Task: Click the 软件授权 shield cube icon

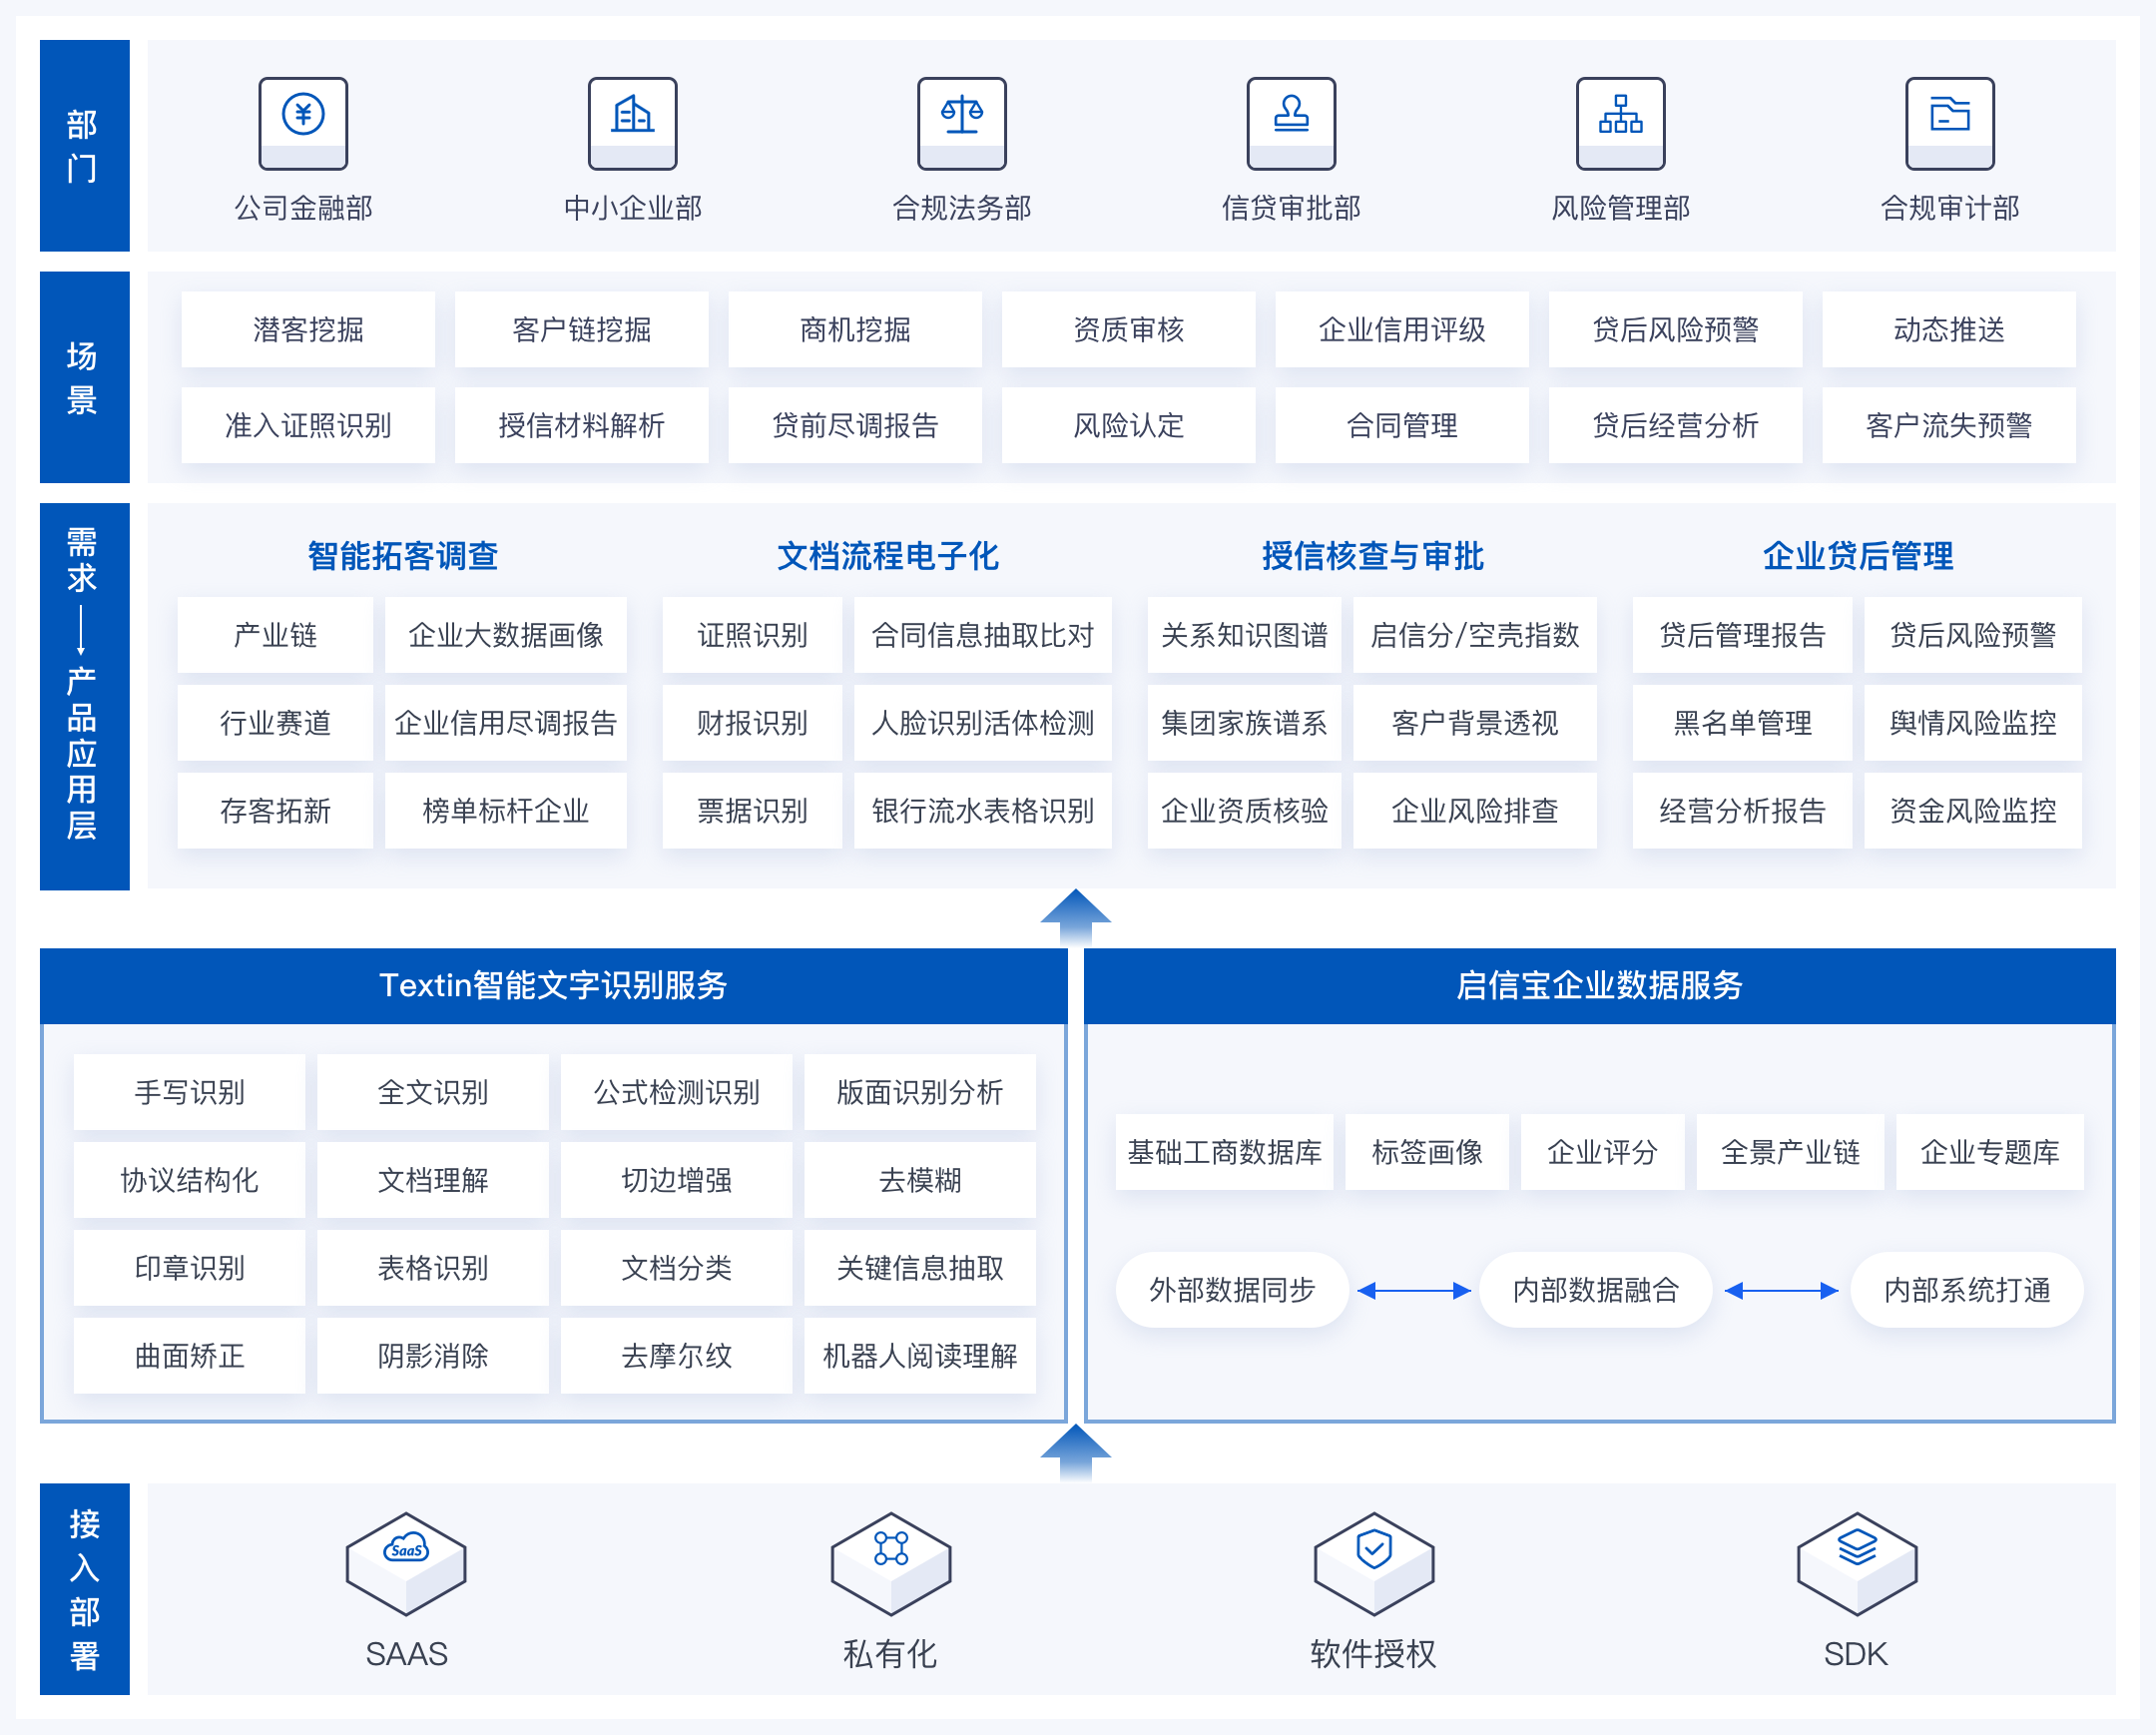Action: [1373, 1562]
